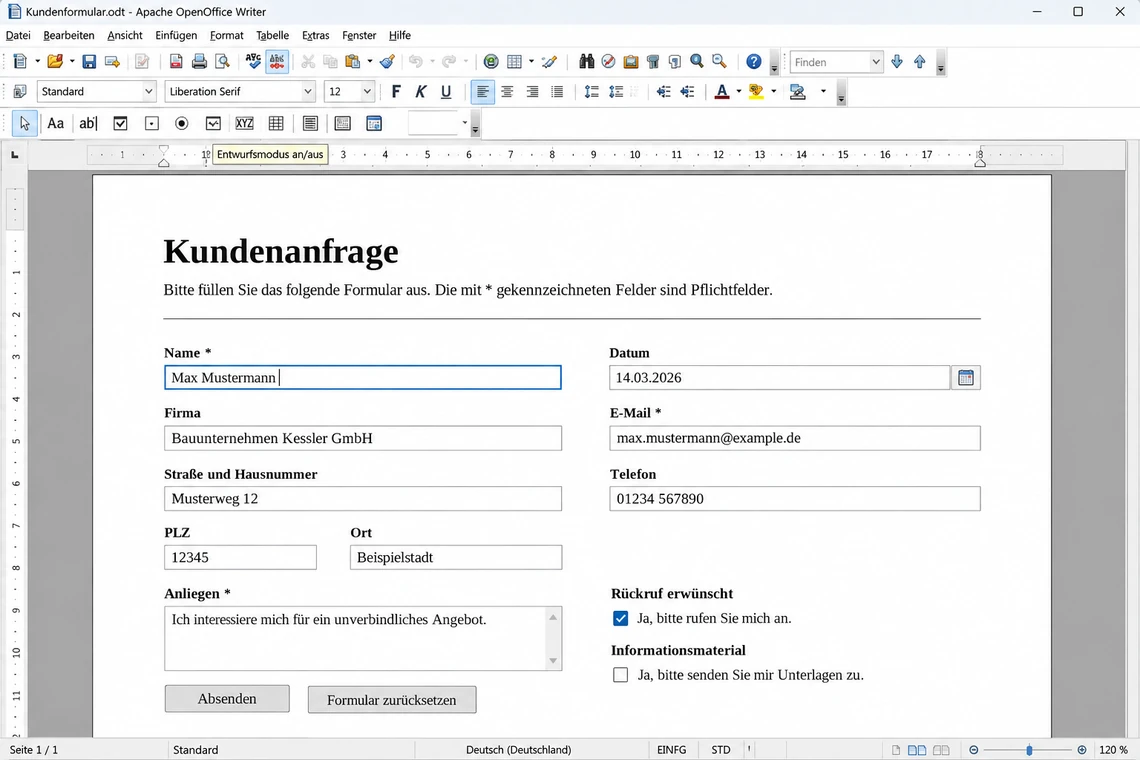Click the zoom slider handle
Screen dimensions: 1140x760
click(1029, 750)
